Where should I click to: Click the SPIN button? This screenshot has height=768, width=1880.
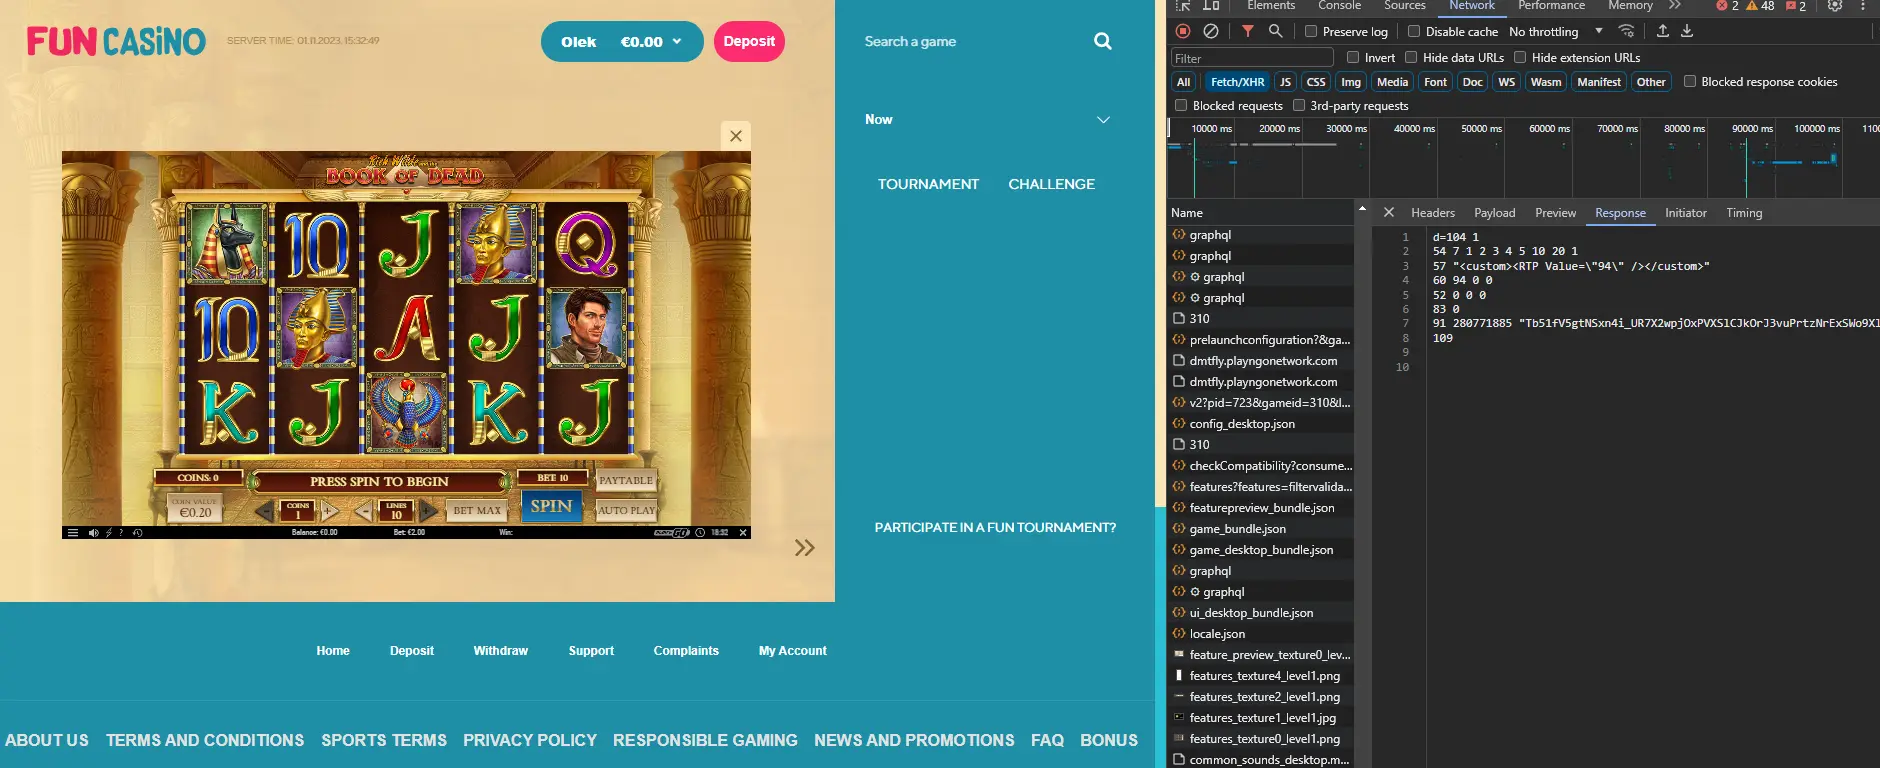click(x=551, y=506)
